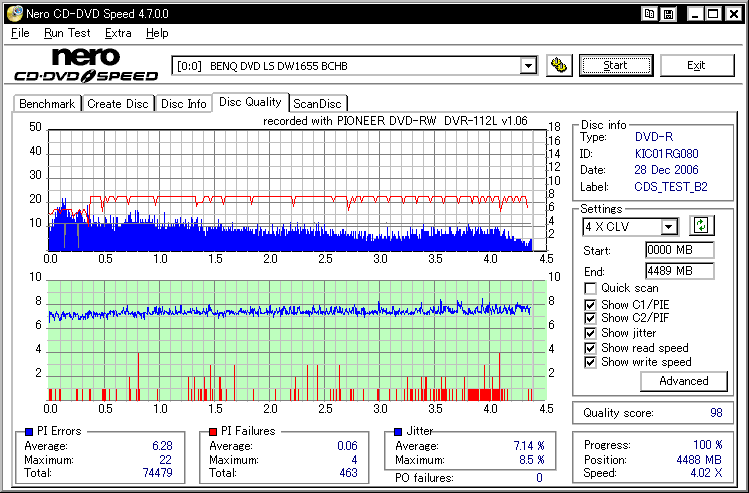The width and height of the screenshot is (749, 493).
Task: Switch to the ScanDisc tab
Action: (317, 104)
